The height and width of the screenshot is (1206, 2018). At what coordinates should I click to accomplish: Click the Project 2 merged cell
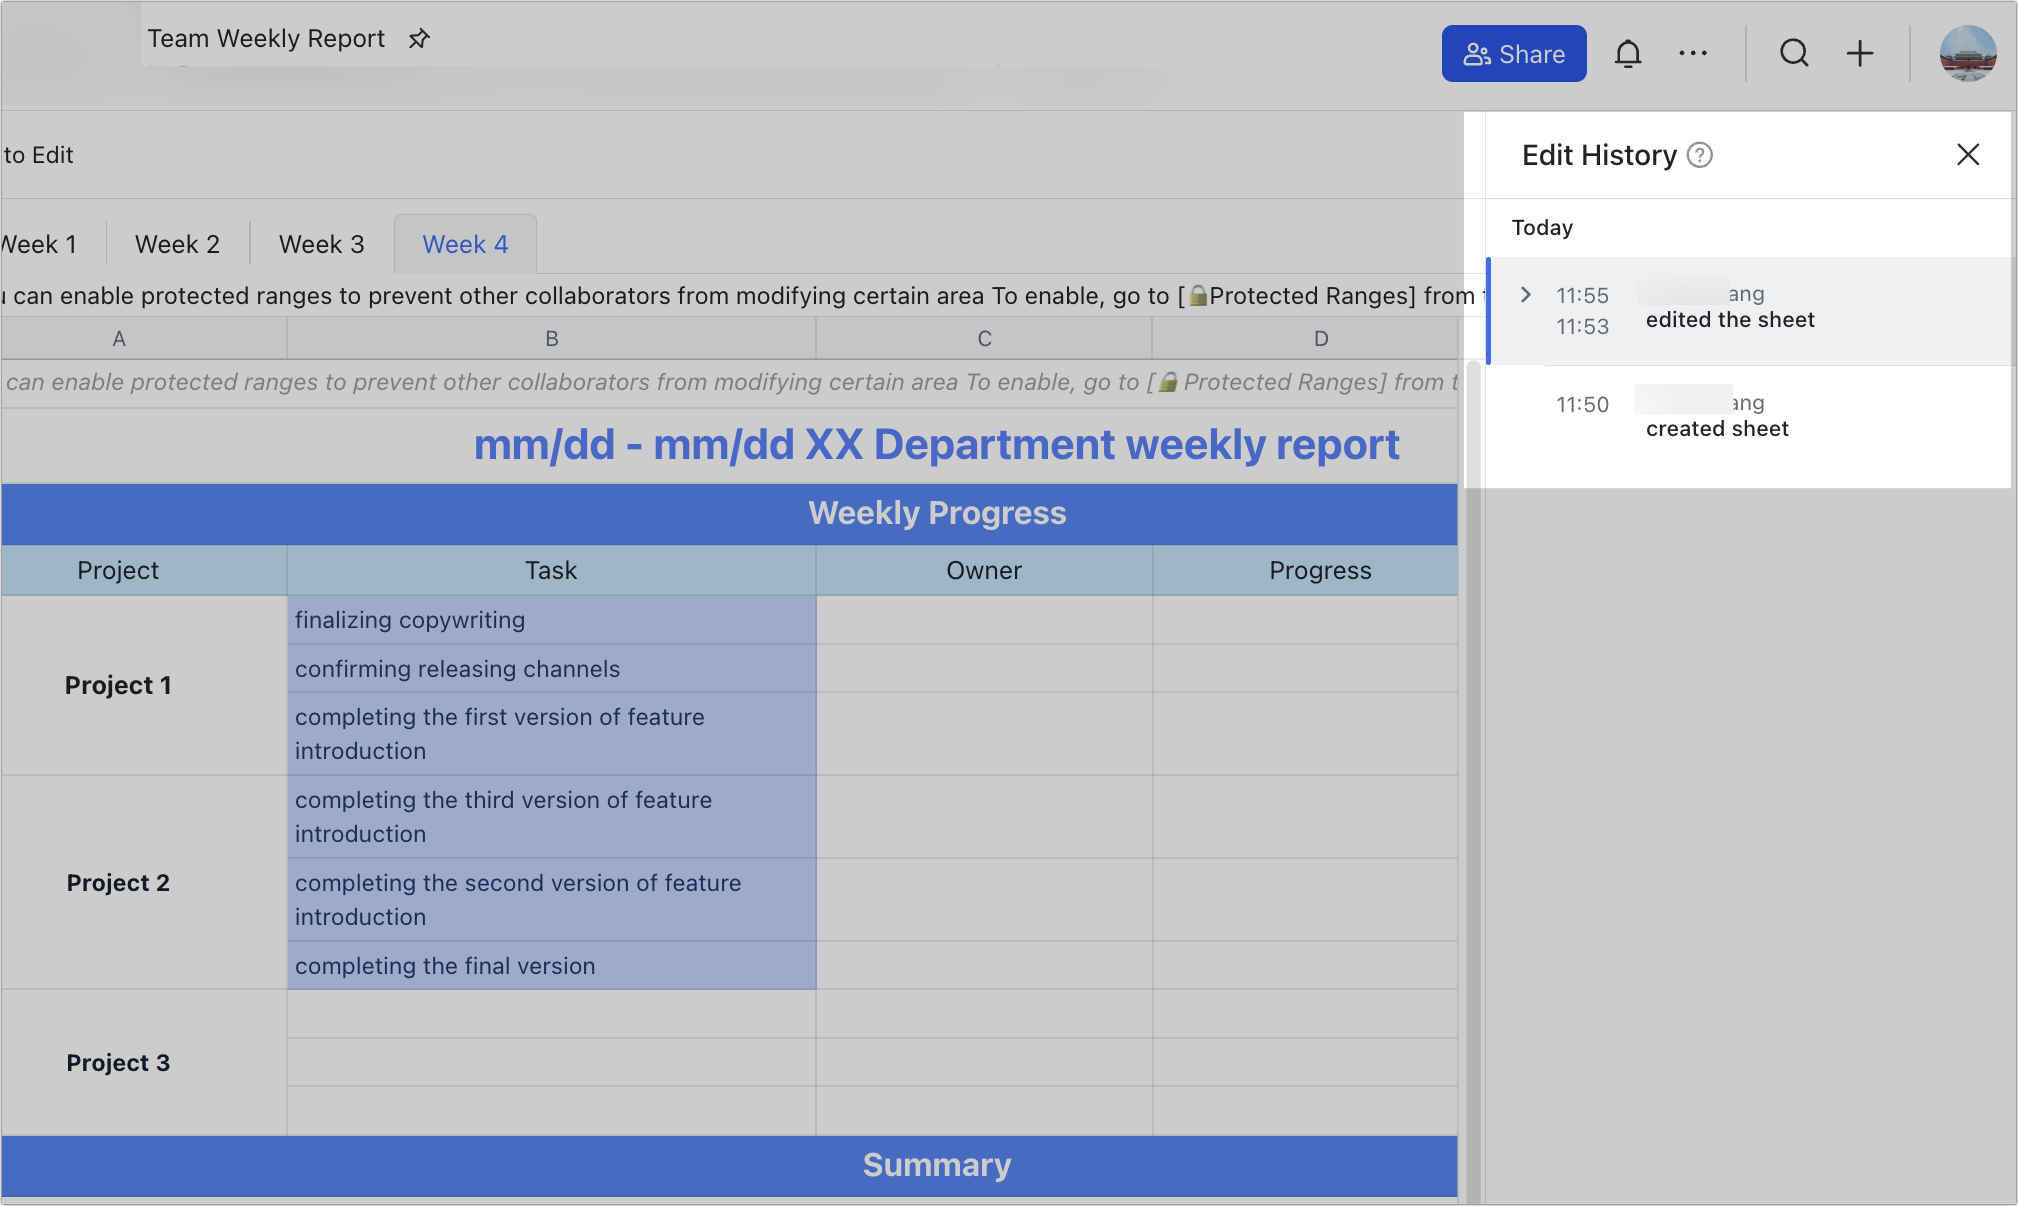pos(118,883)
